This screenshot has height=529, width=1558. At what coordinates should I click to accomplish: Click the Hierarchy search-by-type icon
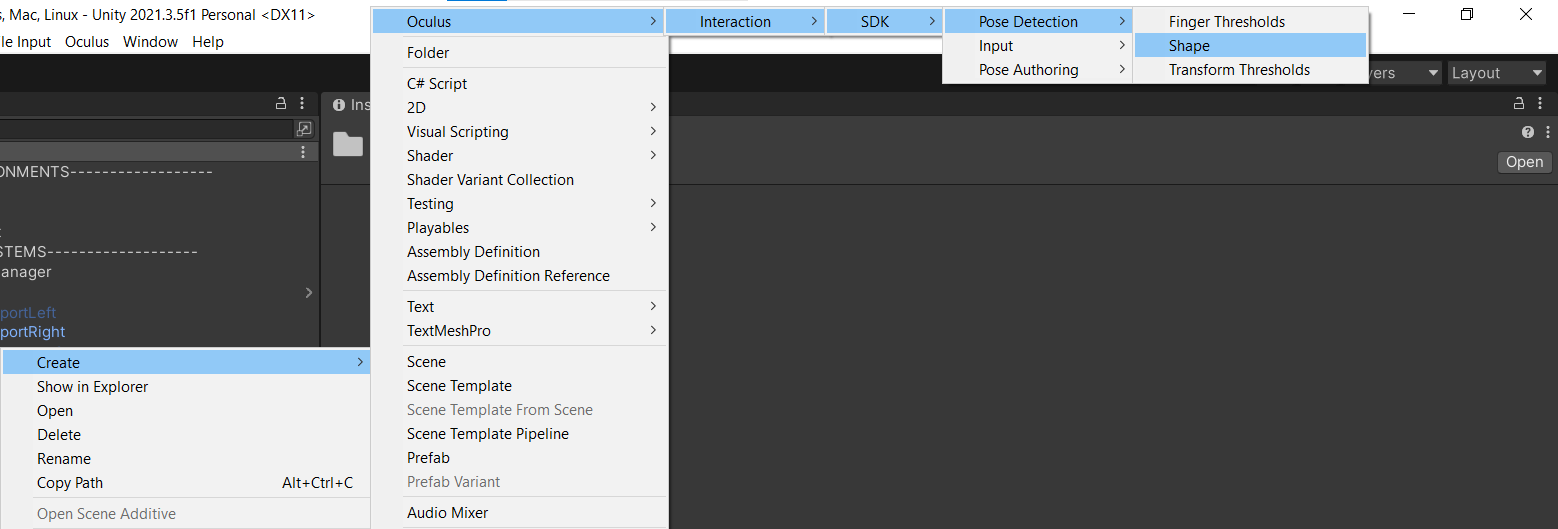click(x=304, y=129)
